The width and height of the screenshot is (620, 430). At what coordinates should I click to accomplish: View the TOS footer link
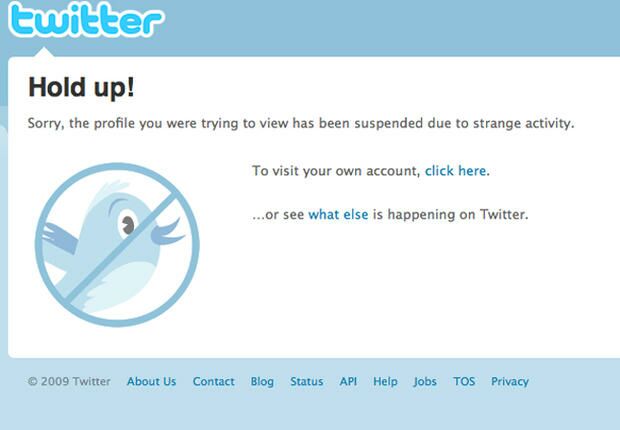464,381
